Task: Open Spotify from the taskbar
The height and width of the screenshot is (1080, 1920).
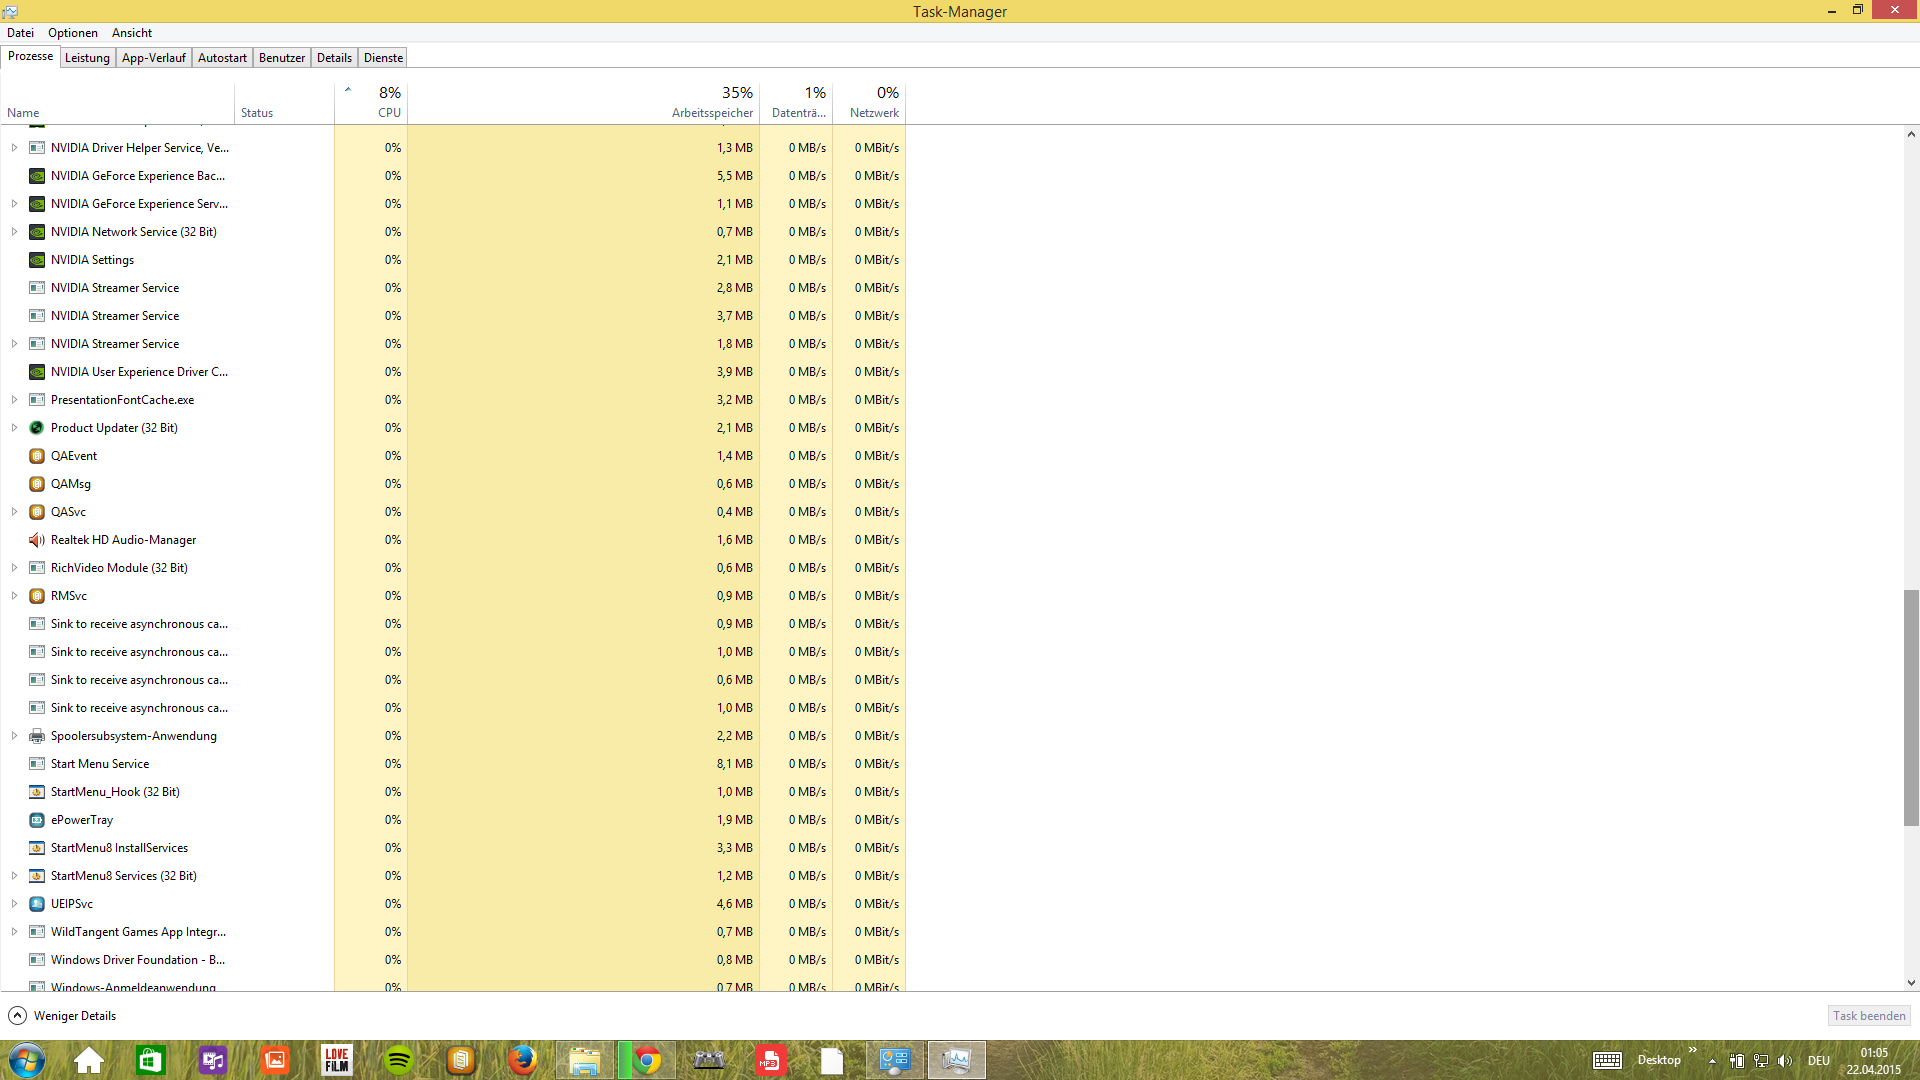Action: 399,1060
